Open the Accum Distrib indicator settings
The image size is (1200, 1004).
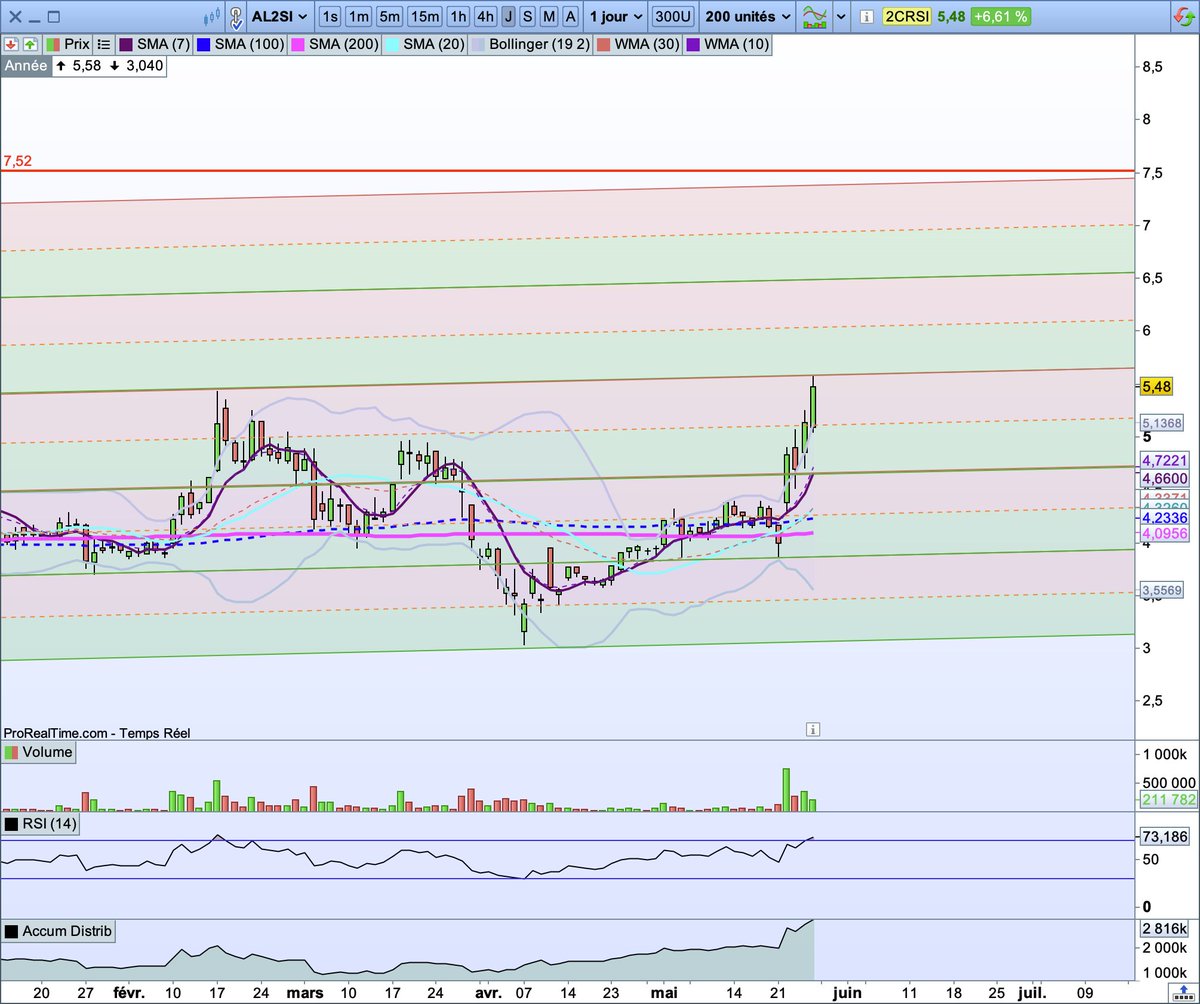point(59,931)
